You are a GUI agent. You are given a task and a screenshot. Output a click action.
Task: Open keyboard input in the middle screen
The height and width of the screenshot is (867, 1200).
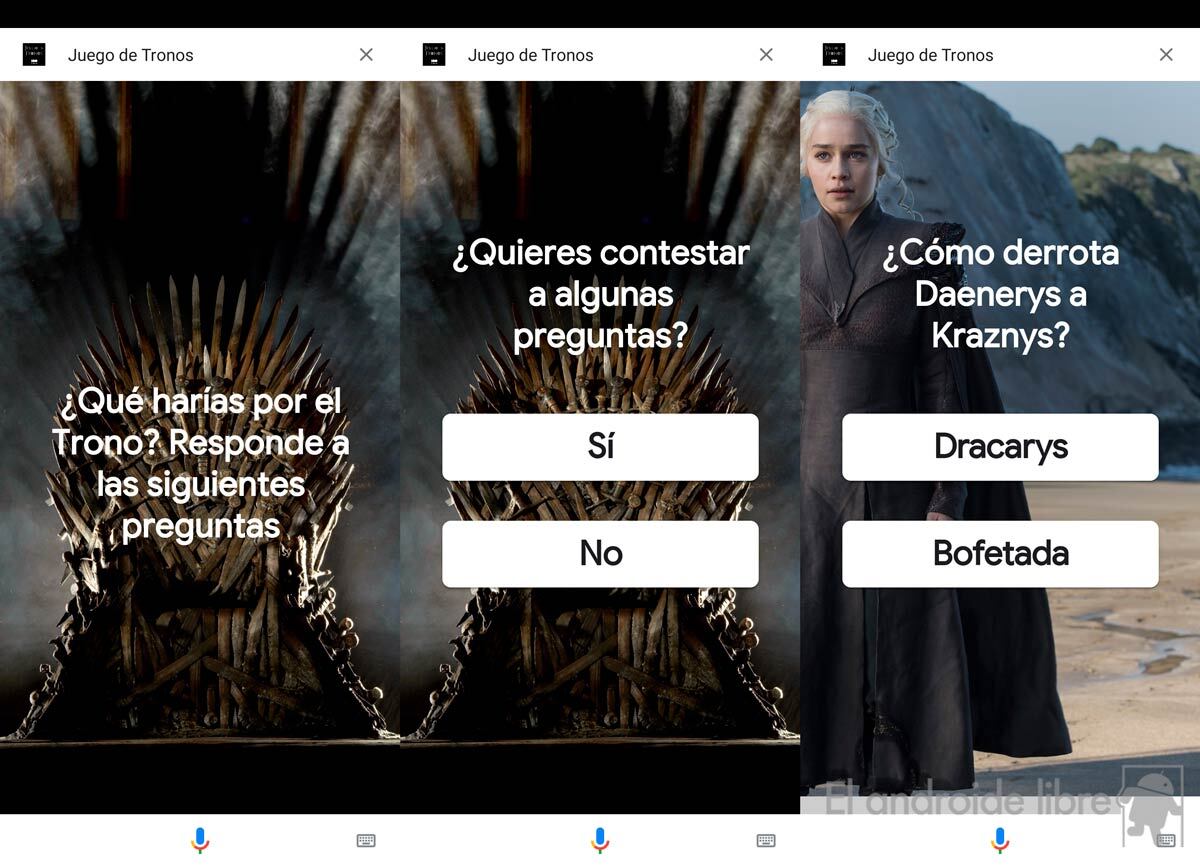[x=766, y=841]
